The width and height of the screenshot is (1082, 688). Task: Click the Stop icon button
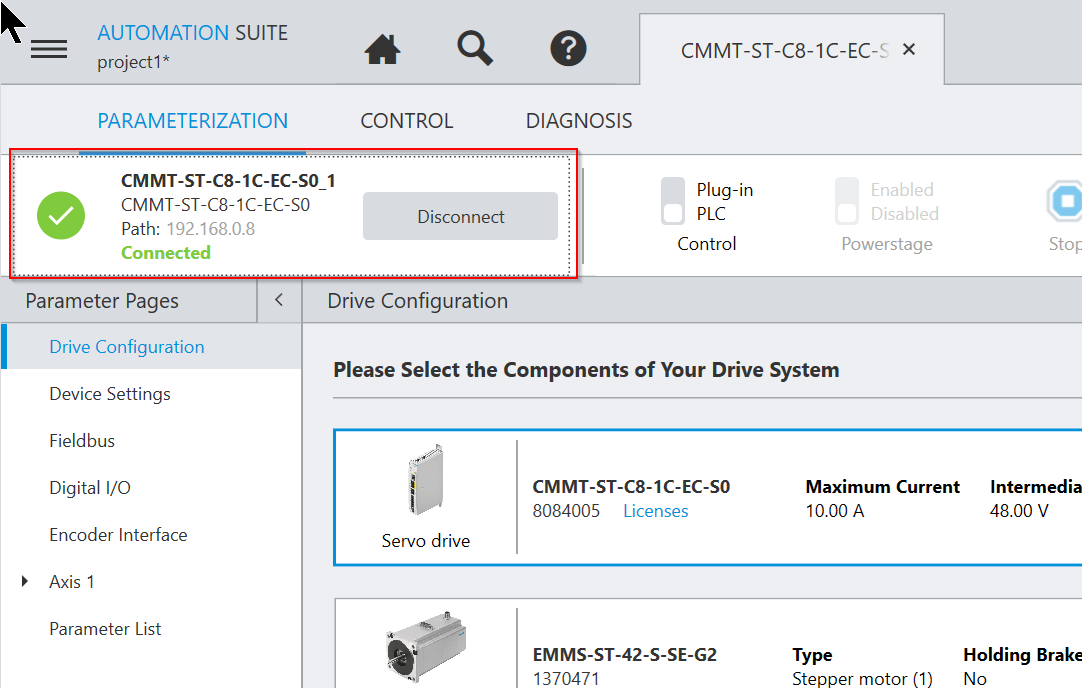click(1065, 201)
